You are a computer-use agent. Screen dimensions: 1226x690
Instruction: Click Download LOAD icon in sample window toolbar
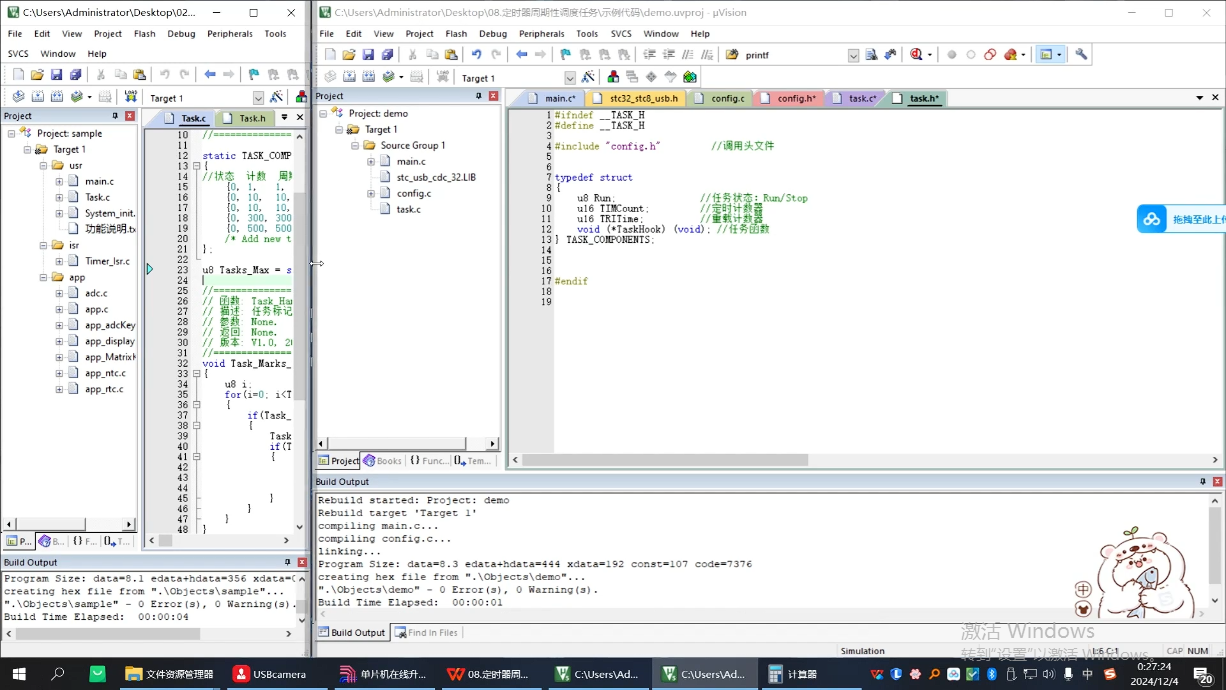pos(131,97)
